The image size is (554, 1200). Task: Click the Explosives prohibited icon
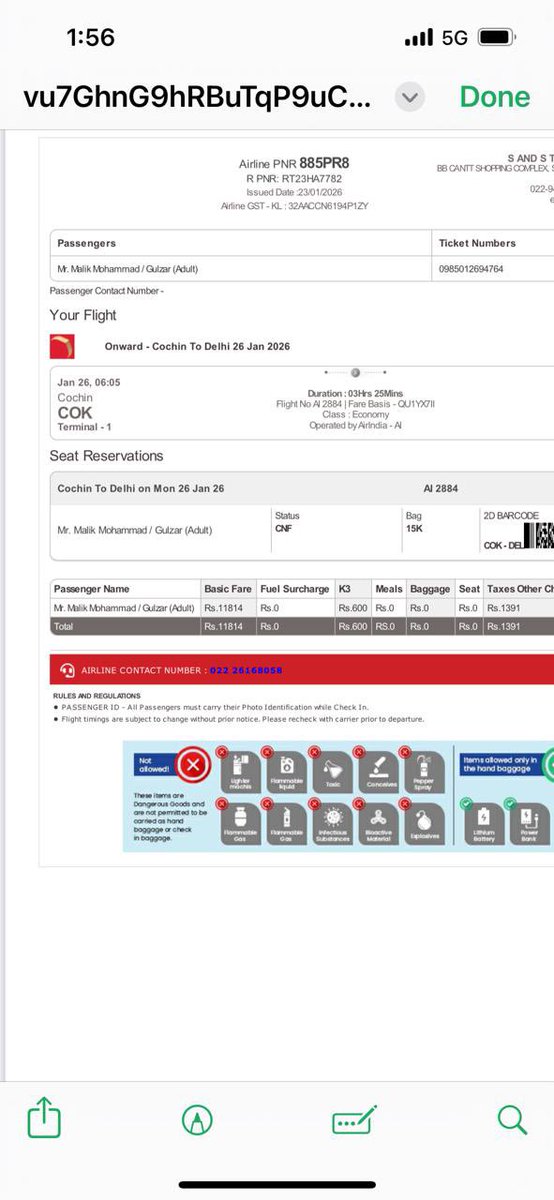423,825
